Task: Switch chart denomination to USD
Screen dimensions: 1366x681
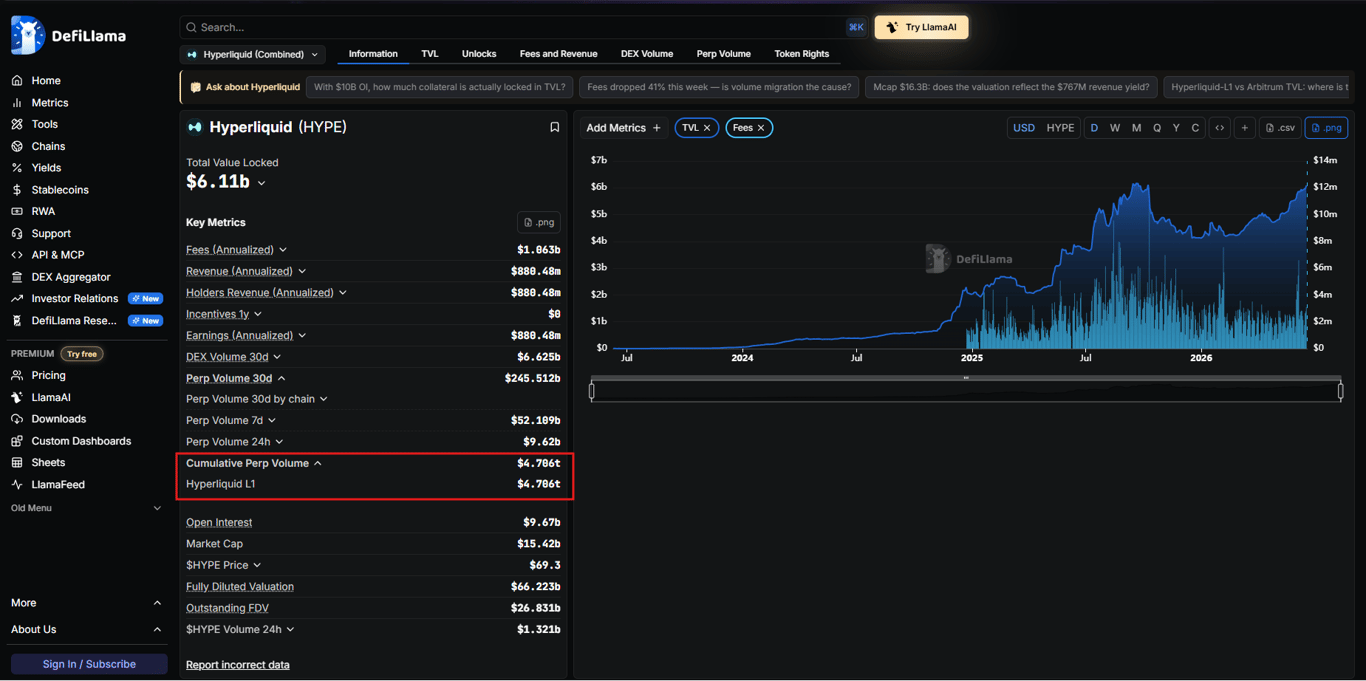Action: 1024,128
